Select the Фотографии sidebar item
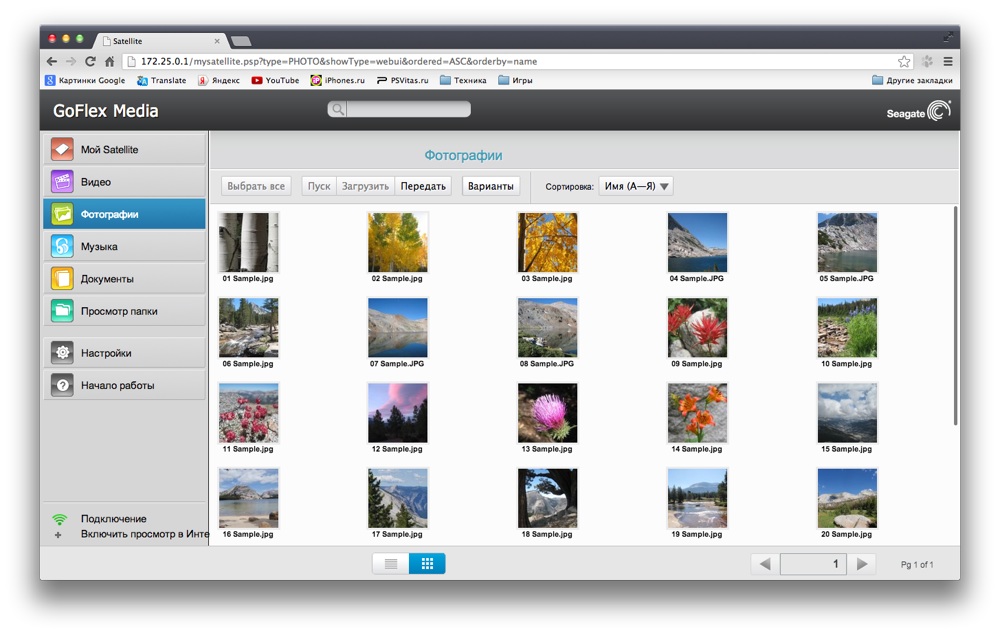This screenshot has width=1000, height=635. pyautogui.click(x=125, y=214)
